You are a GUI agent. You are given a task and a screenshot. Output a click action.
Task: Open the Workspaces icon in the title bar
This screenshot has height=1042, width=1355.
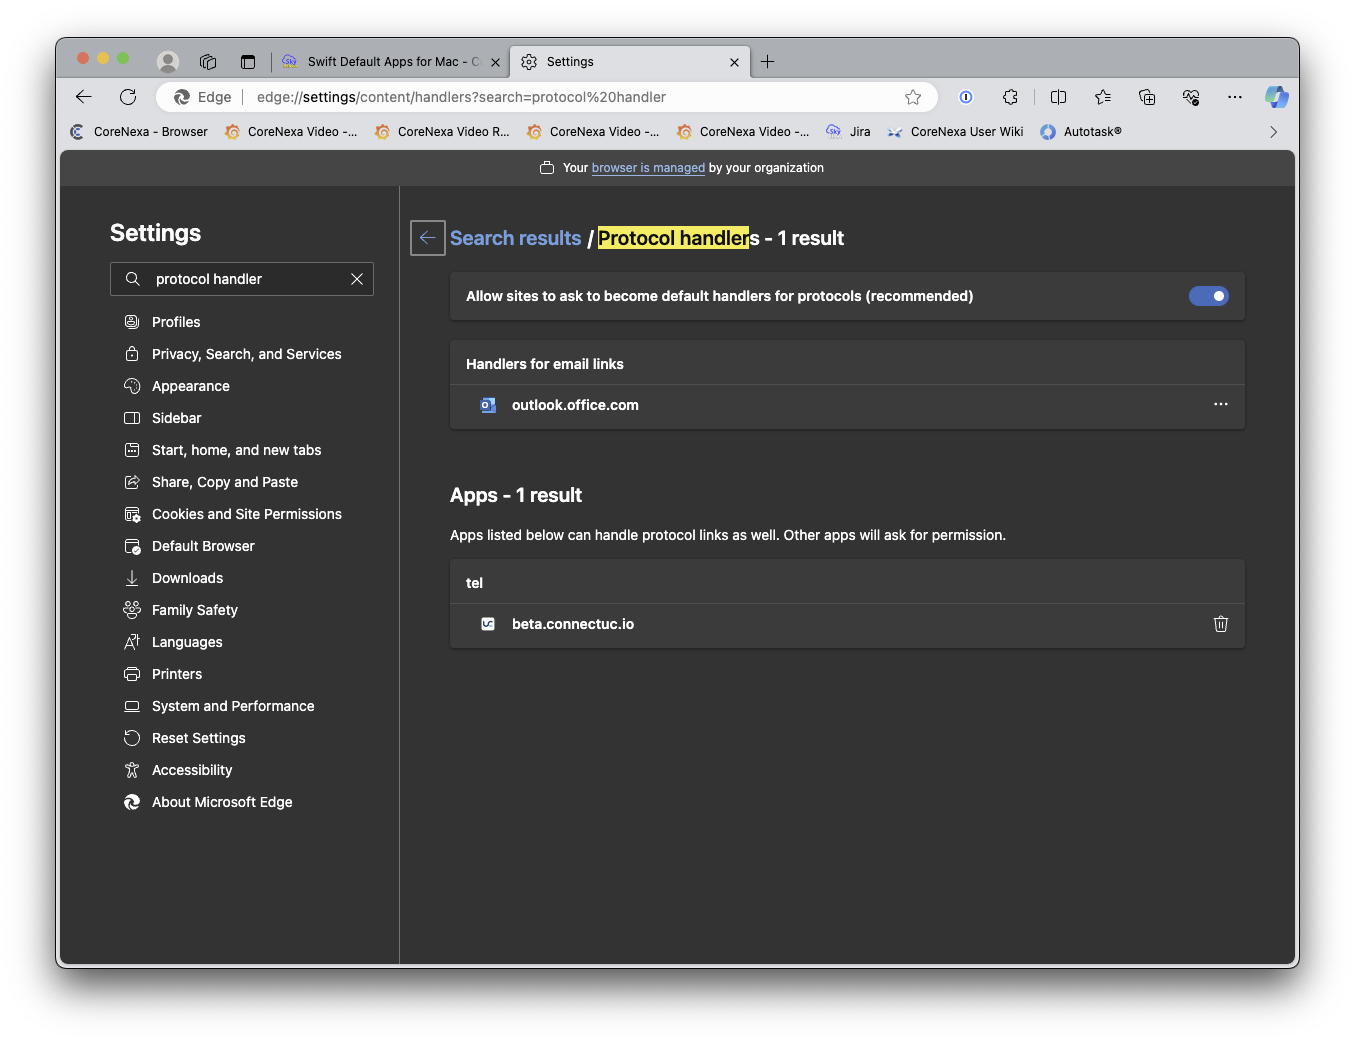tap(208, 62)
